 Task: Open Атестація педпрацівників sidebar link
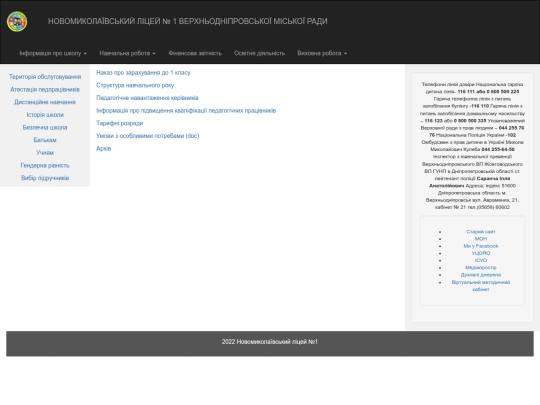[45, 90]
